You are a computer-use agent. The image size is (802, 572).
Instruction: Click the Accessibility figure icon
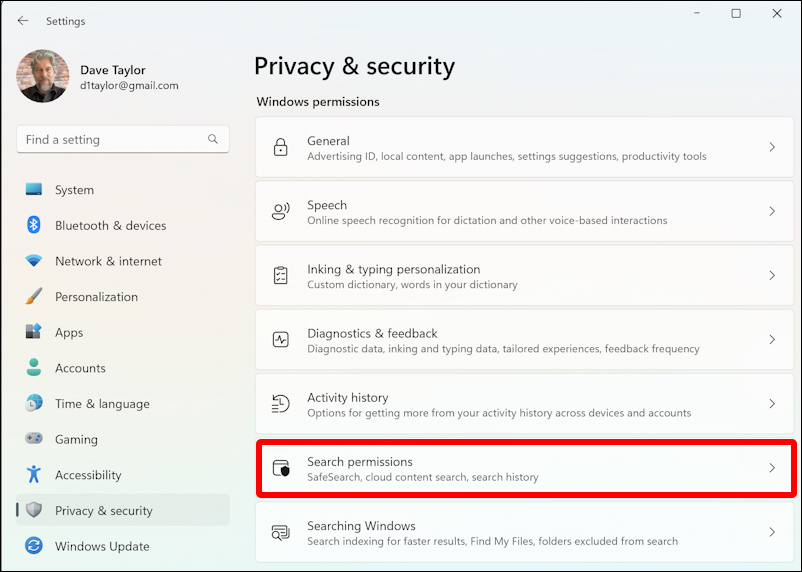(34, 475)
